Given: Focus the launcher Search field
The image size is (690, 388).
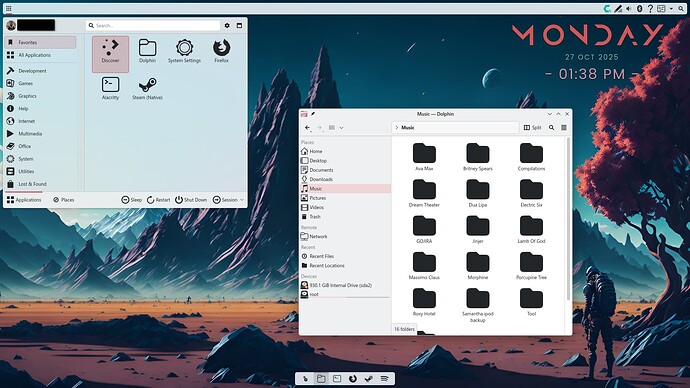Looking at the screenshot, I should click(153, 26).
